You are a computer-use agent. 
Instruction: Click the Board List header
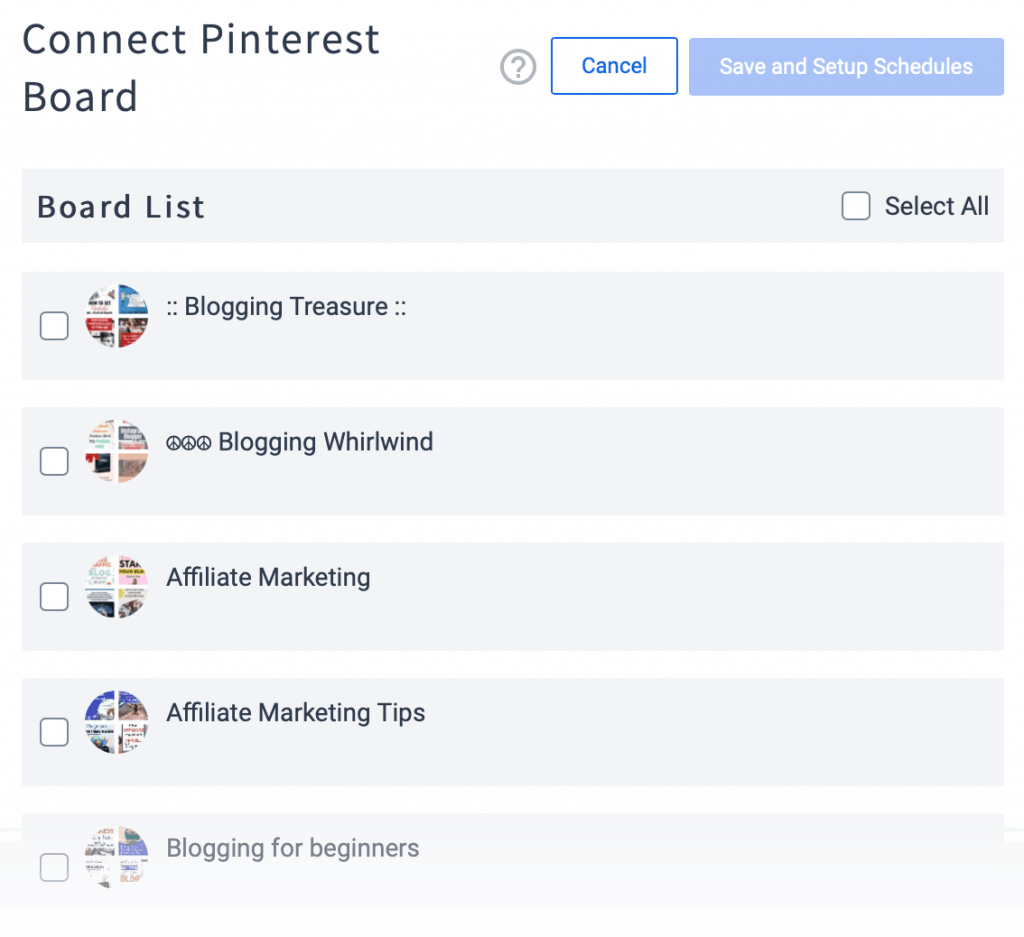tap(120, 206)
